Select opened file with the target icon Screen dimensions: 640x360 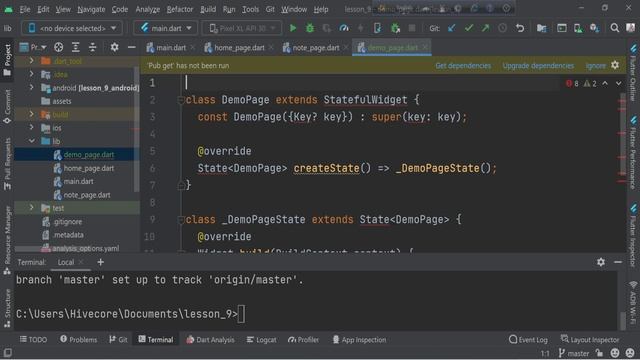(58, 47)
